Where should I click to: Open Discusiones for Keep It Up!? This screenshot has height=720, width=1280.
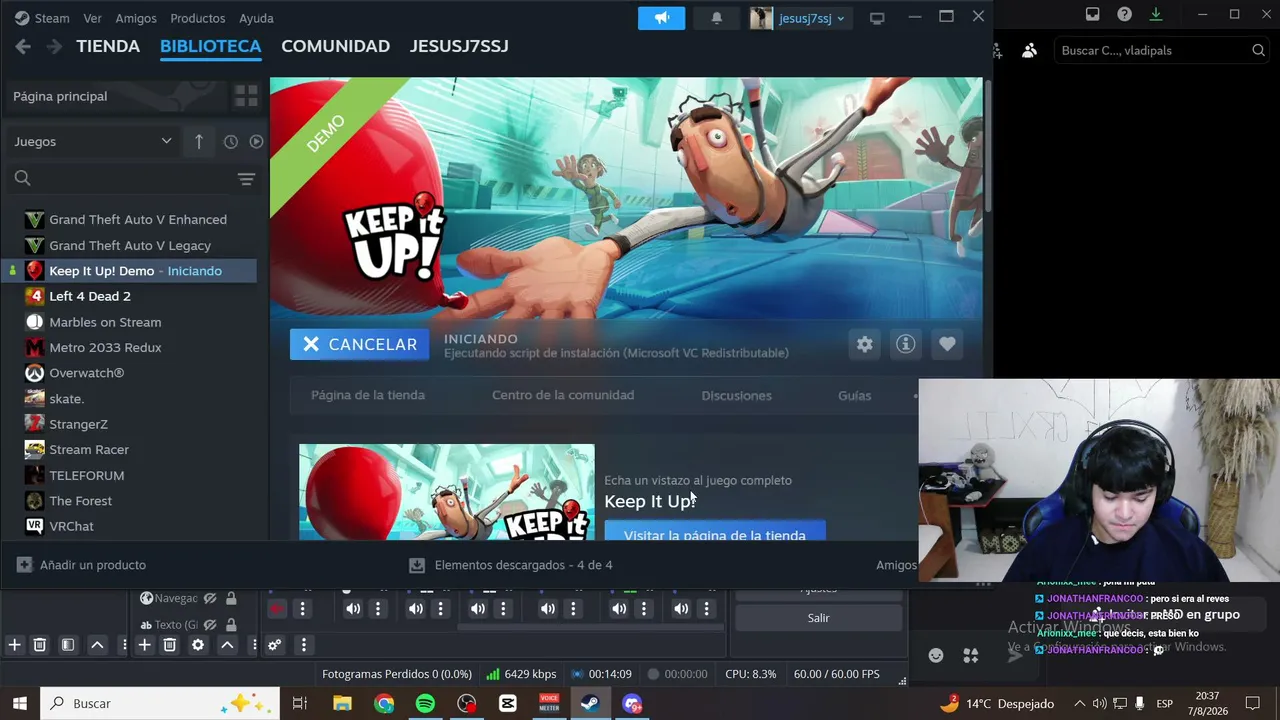[x=736, y=395]
